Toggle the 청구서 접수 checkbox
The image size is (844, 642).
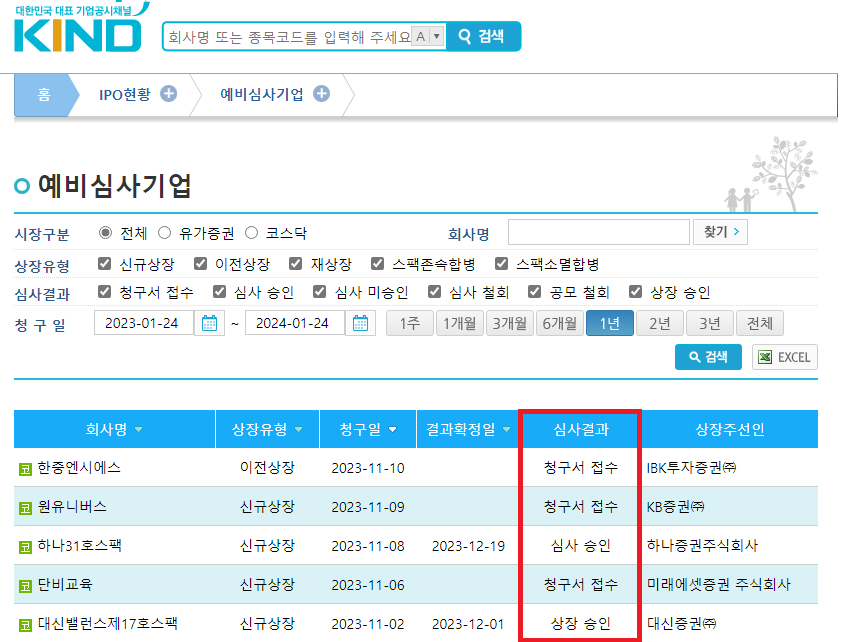[104, 292]
